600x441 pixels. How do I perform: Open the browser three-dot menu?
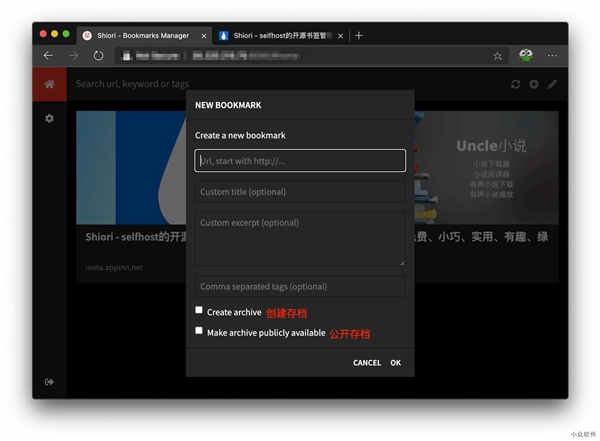(552, 56)
